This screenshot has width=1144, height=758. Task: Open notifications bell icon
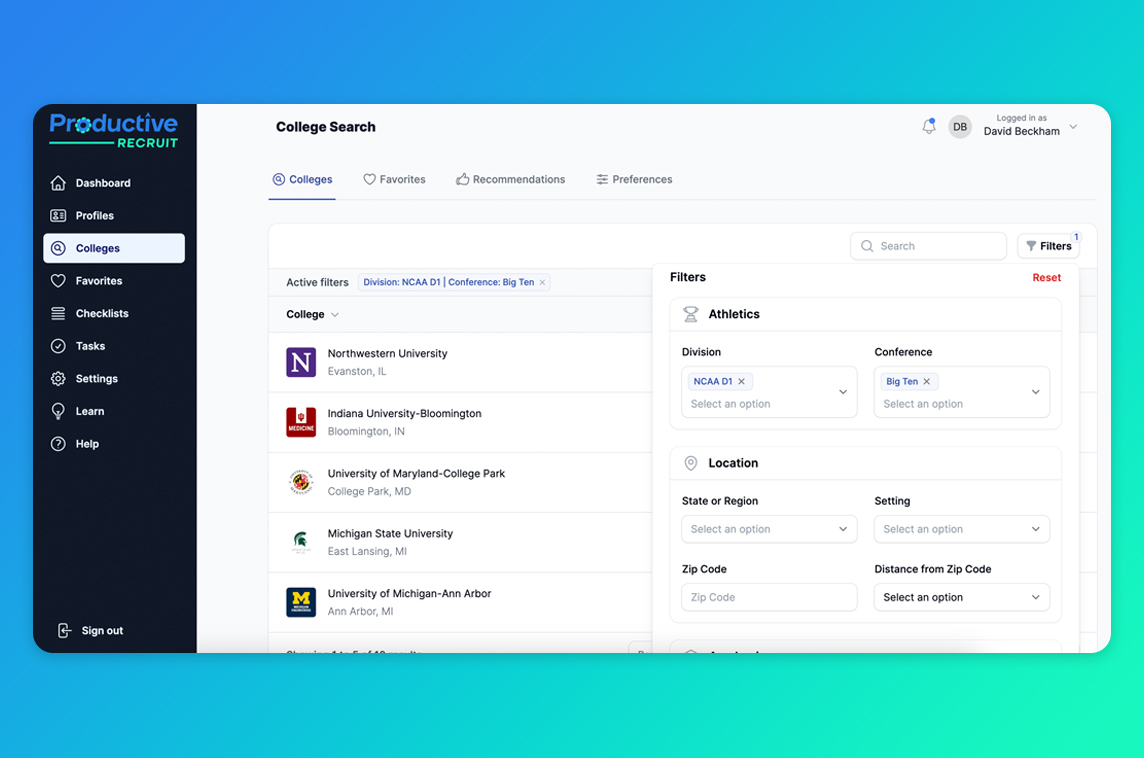pos(929,126)
